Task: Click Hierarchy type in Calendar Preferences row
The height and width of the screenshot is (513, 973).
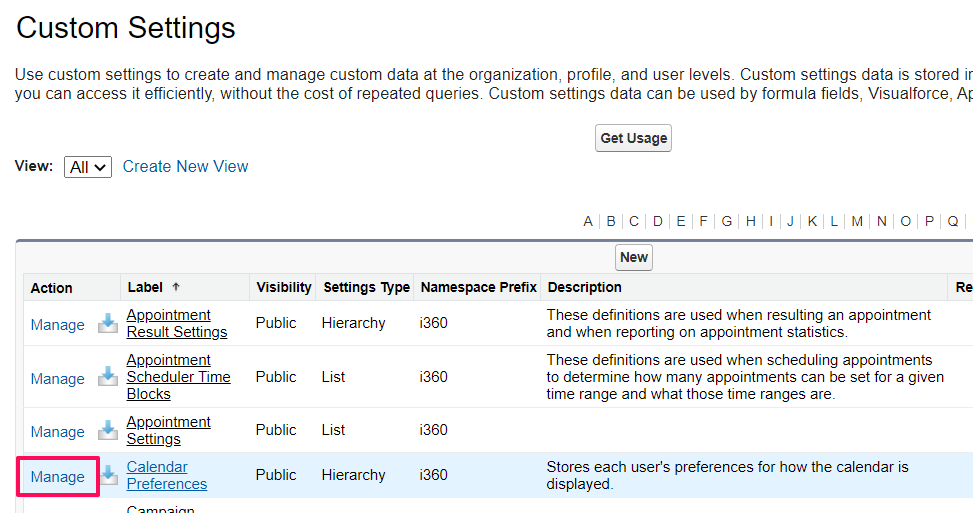Action: (353, 475)
